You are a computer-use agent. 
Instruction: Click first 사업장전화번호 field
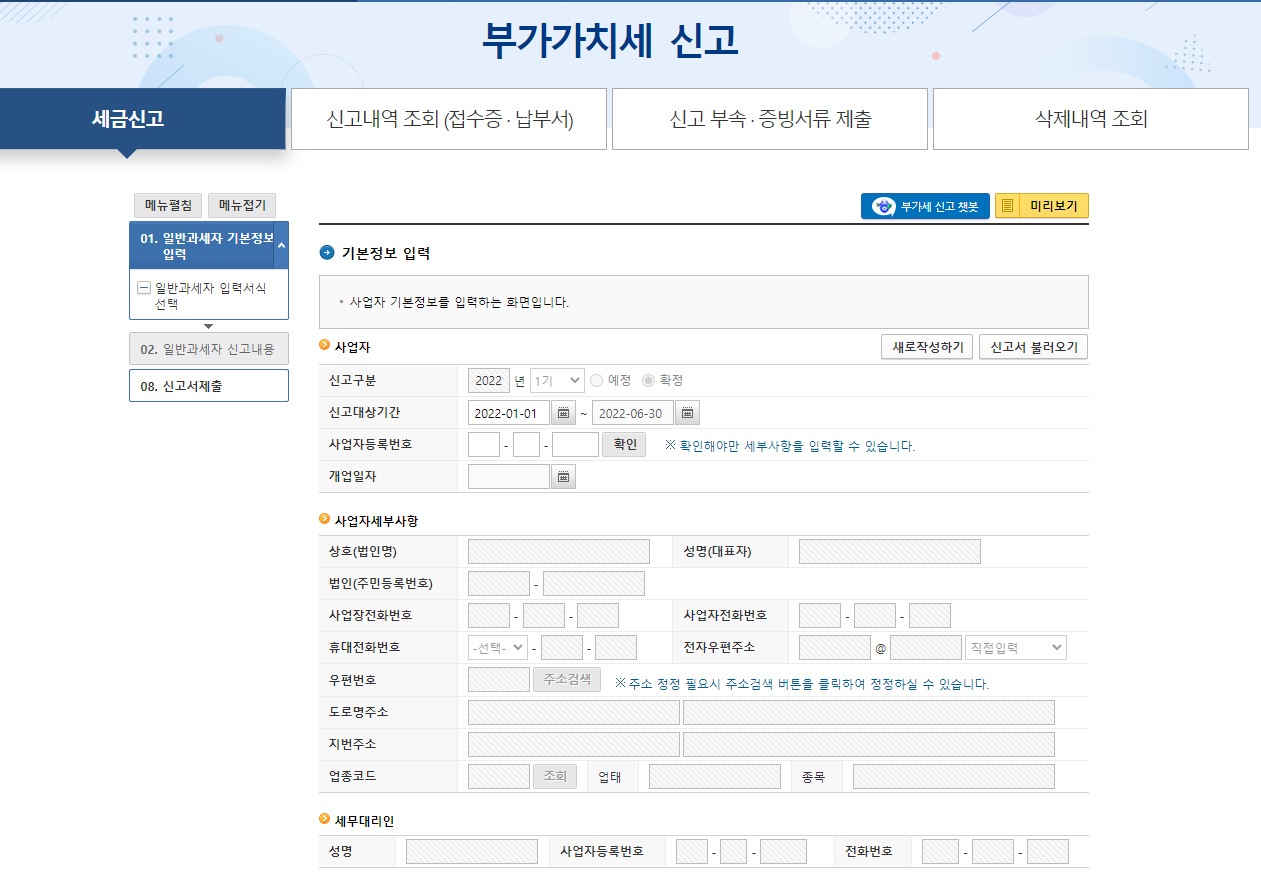[489, 616]
